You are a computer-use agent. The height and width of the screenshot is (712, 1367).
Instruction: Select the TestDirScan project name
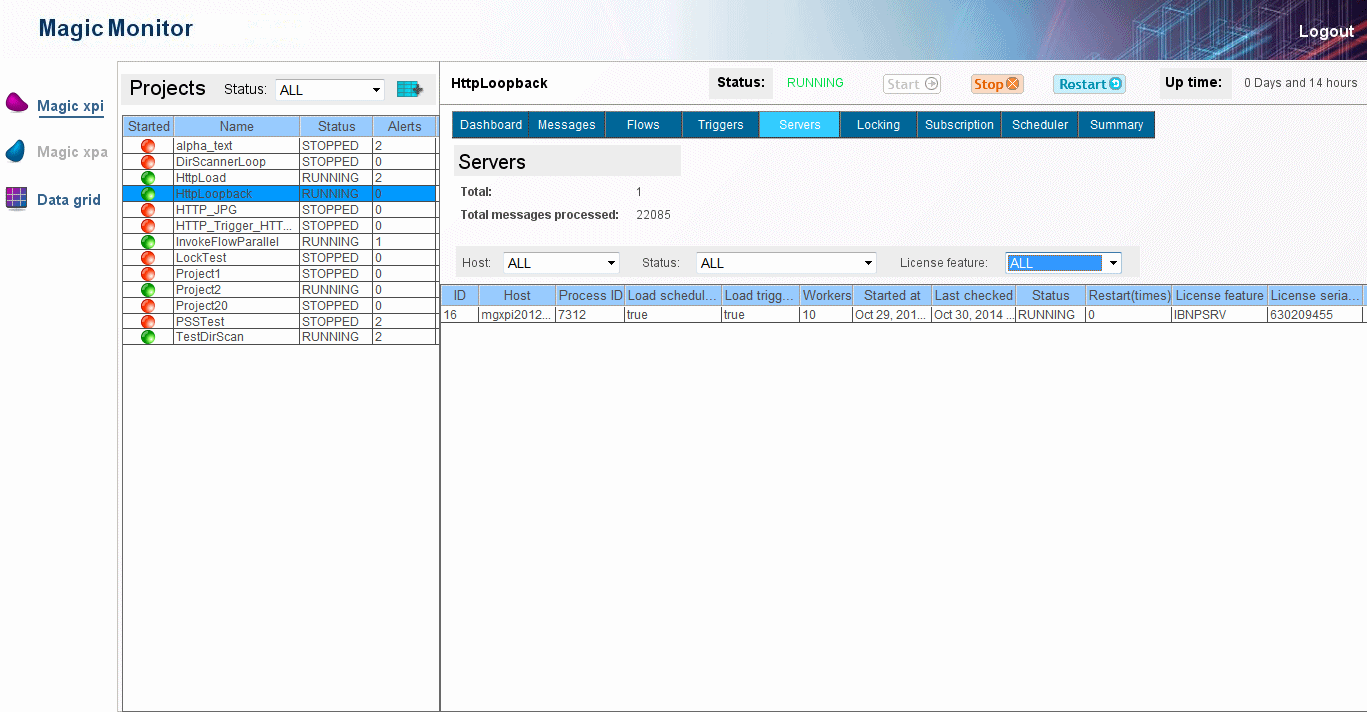pyautogui.click(x=209, y=337)
